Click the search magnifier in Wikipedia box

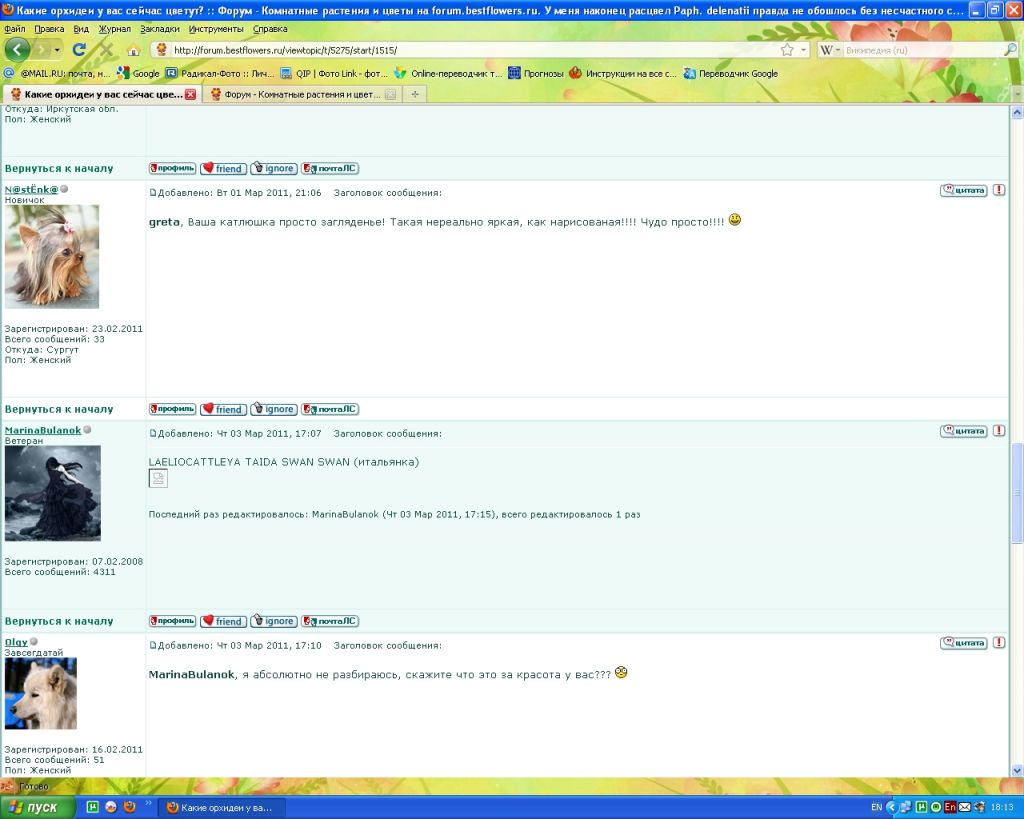pyautogui.click(x=1010, y=49)
